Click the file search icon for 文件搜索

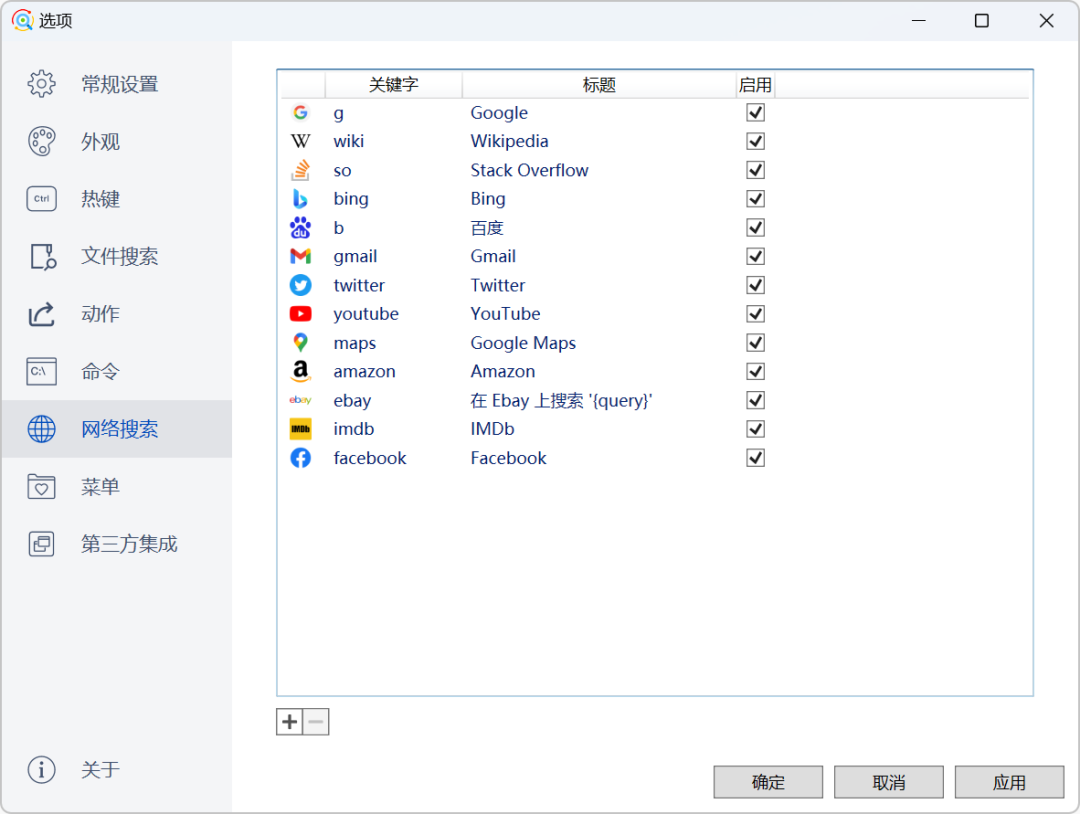(x=43, y=256)
